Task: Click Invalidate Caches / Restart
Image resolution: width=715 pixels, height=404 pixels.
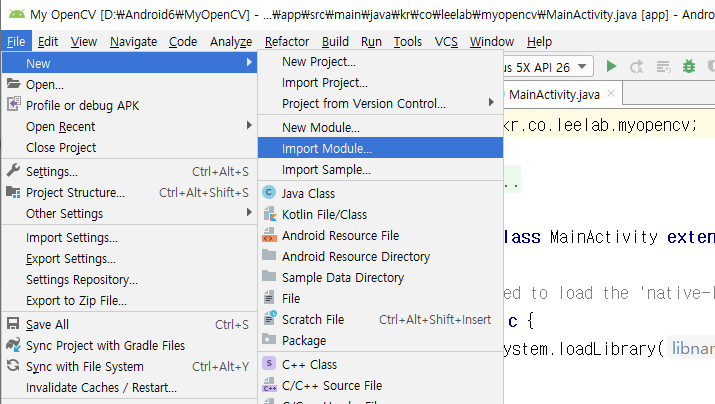Action: tap(101, 387)
